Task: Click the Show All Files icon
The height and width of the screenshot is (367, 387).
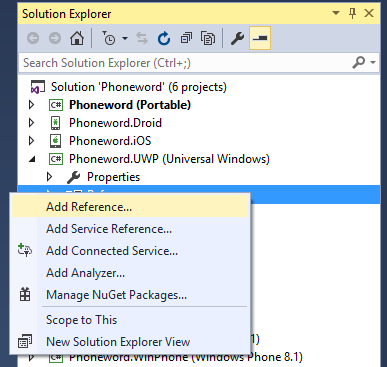Action: 208,38
